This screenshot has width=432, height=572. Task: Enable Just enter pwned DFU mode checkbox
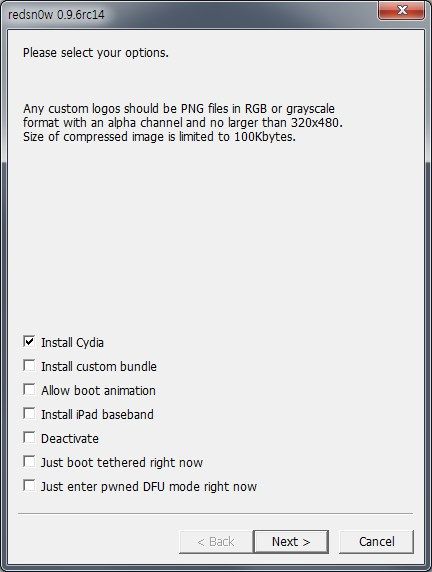pyautogui.click(x=29, y=486)
